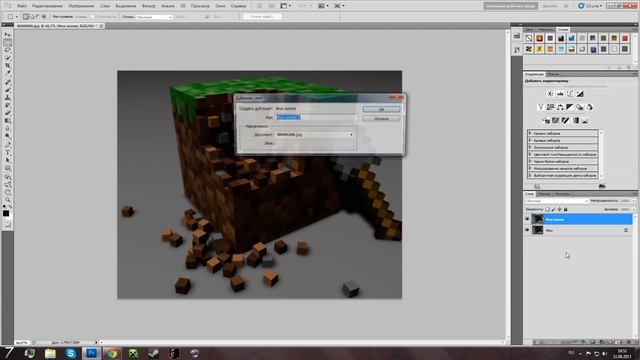Hide the 'Фон копия' layer
The height and width of the screenshot is (360, 640).
pyautogui.click(x=527, y=219)
